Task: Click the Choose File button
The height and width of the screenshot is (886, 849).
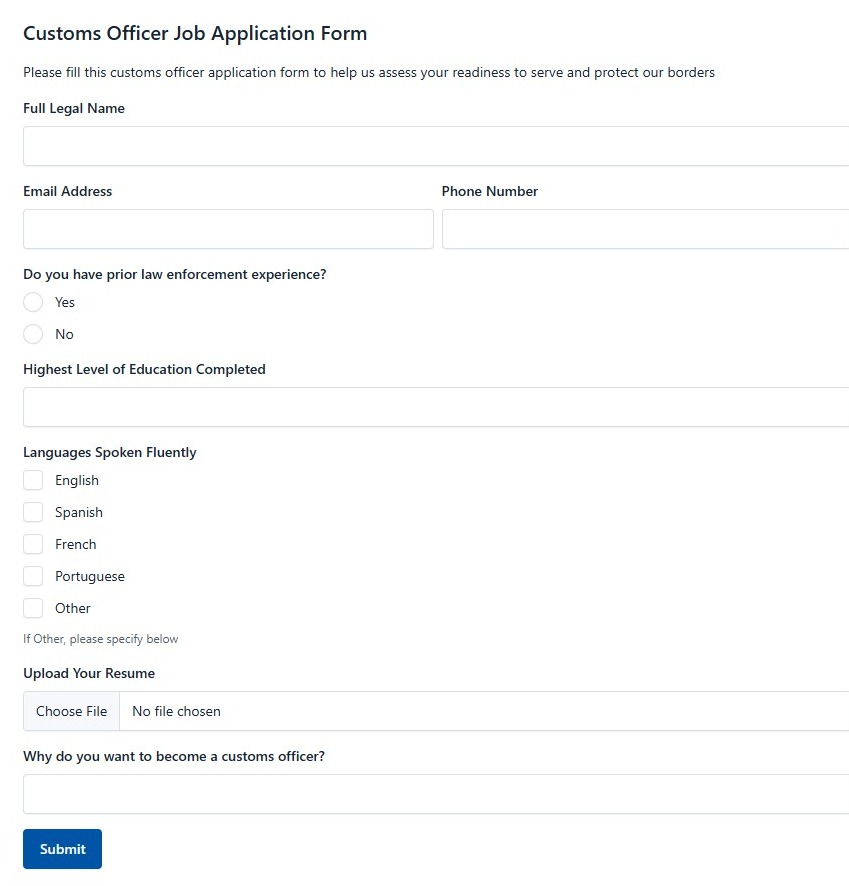Action: point(71,711)
